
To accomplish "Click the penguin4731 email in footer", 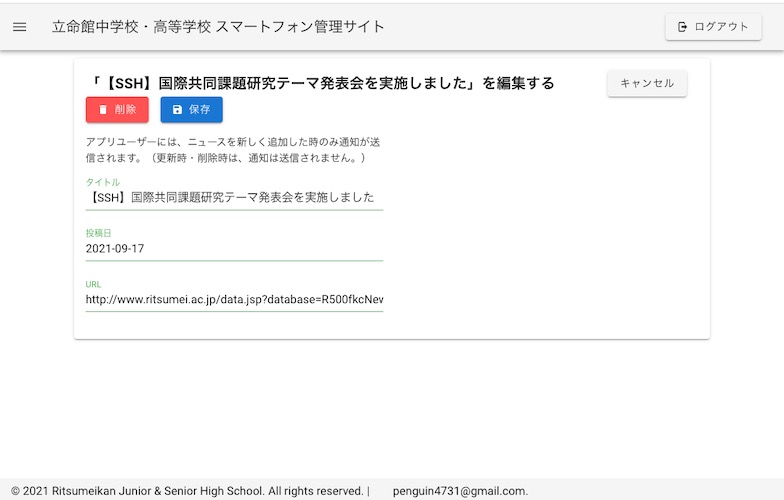I will coord(460,491).
